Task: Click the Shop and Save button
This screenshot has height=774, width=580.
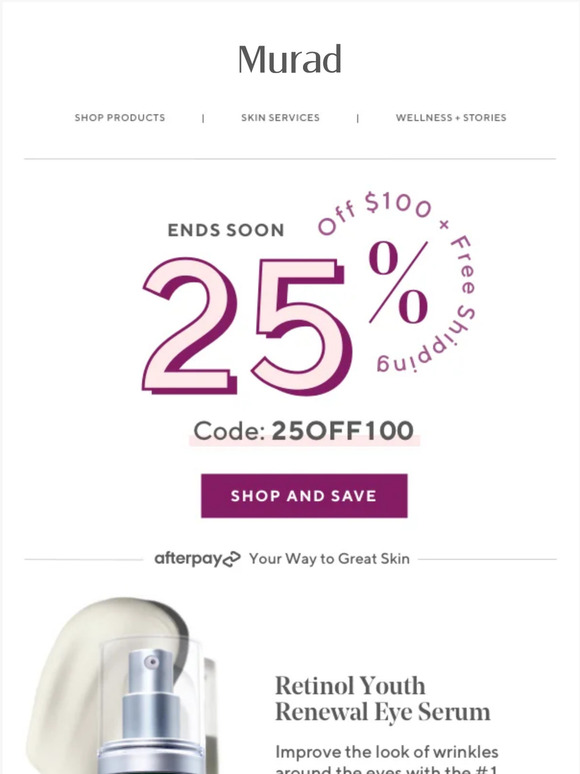Action: (304, 496)
